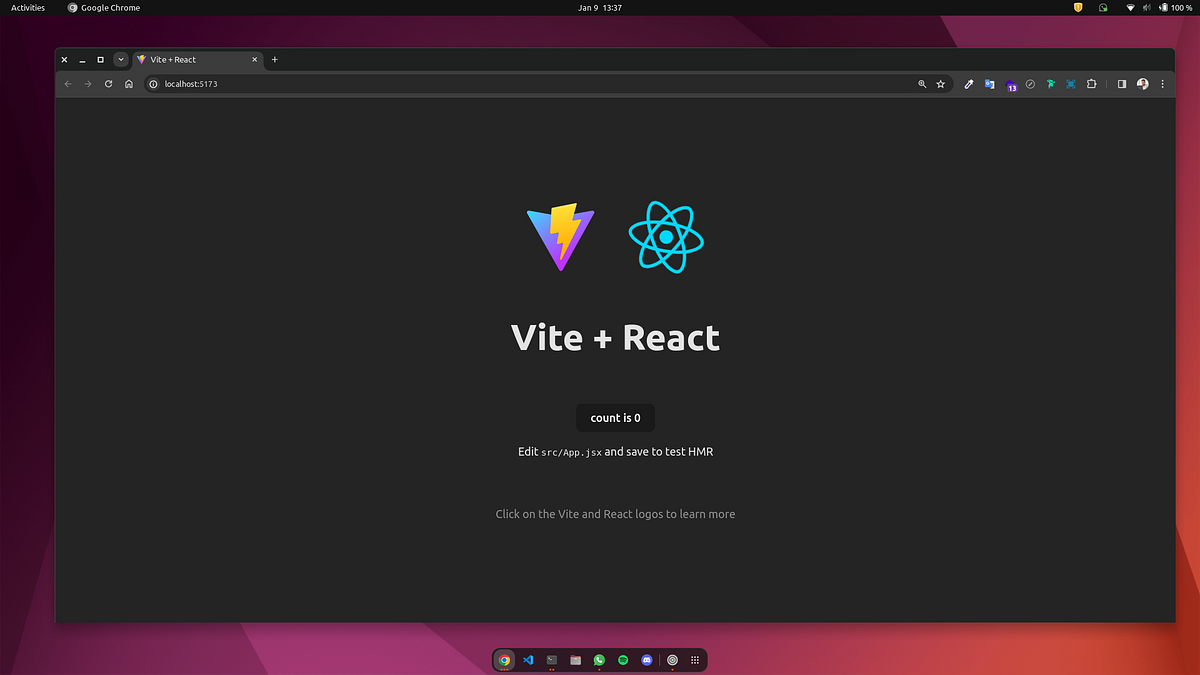1200x675 pixels.
Task: Open the green running figure extension
Action: [x=1051, y=84]
